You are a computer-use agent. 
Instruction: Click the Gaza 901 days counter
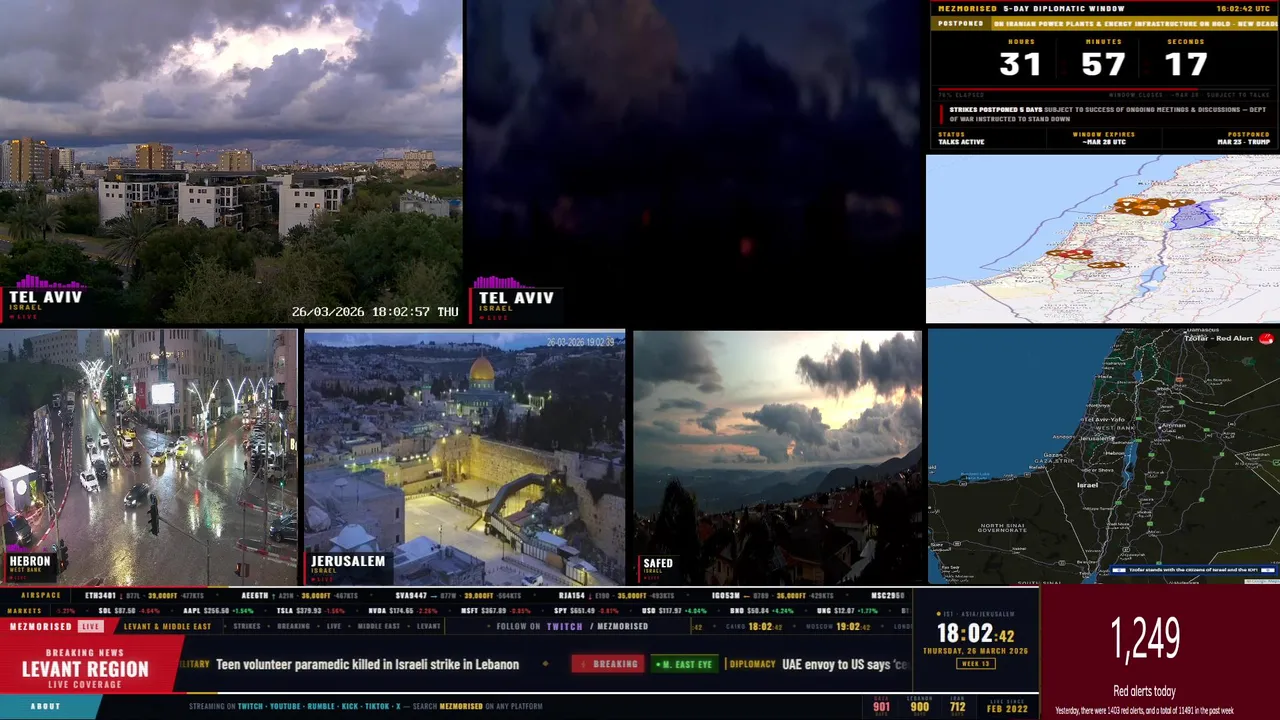click(881, 705)
